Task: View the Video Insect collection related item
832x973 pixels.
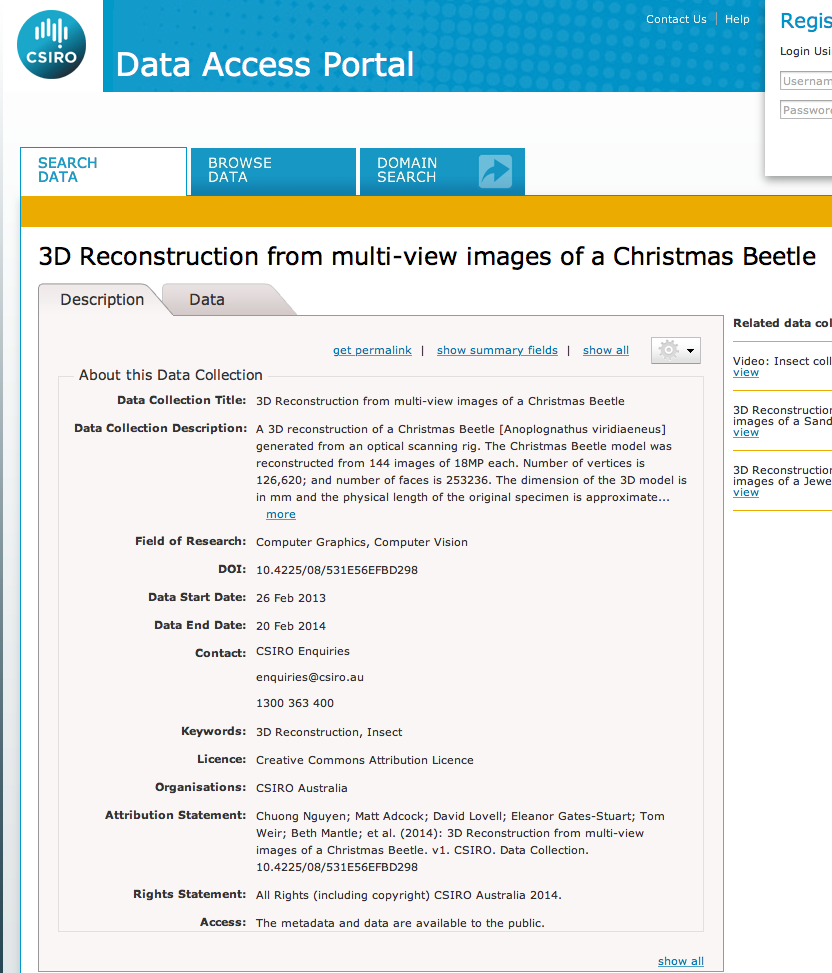Action: click(x=746, y=372)
